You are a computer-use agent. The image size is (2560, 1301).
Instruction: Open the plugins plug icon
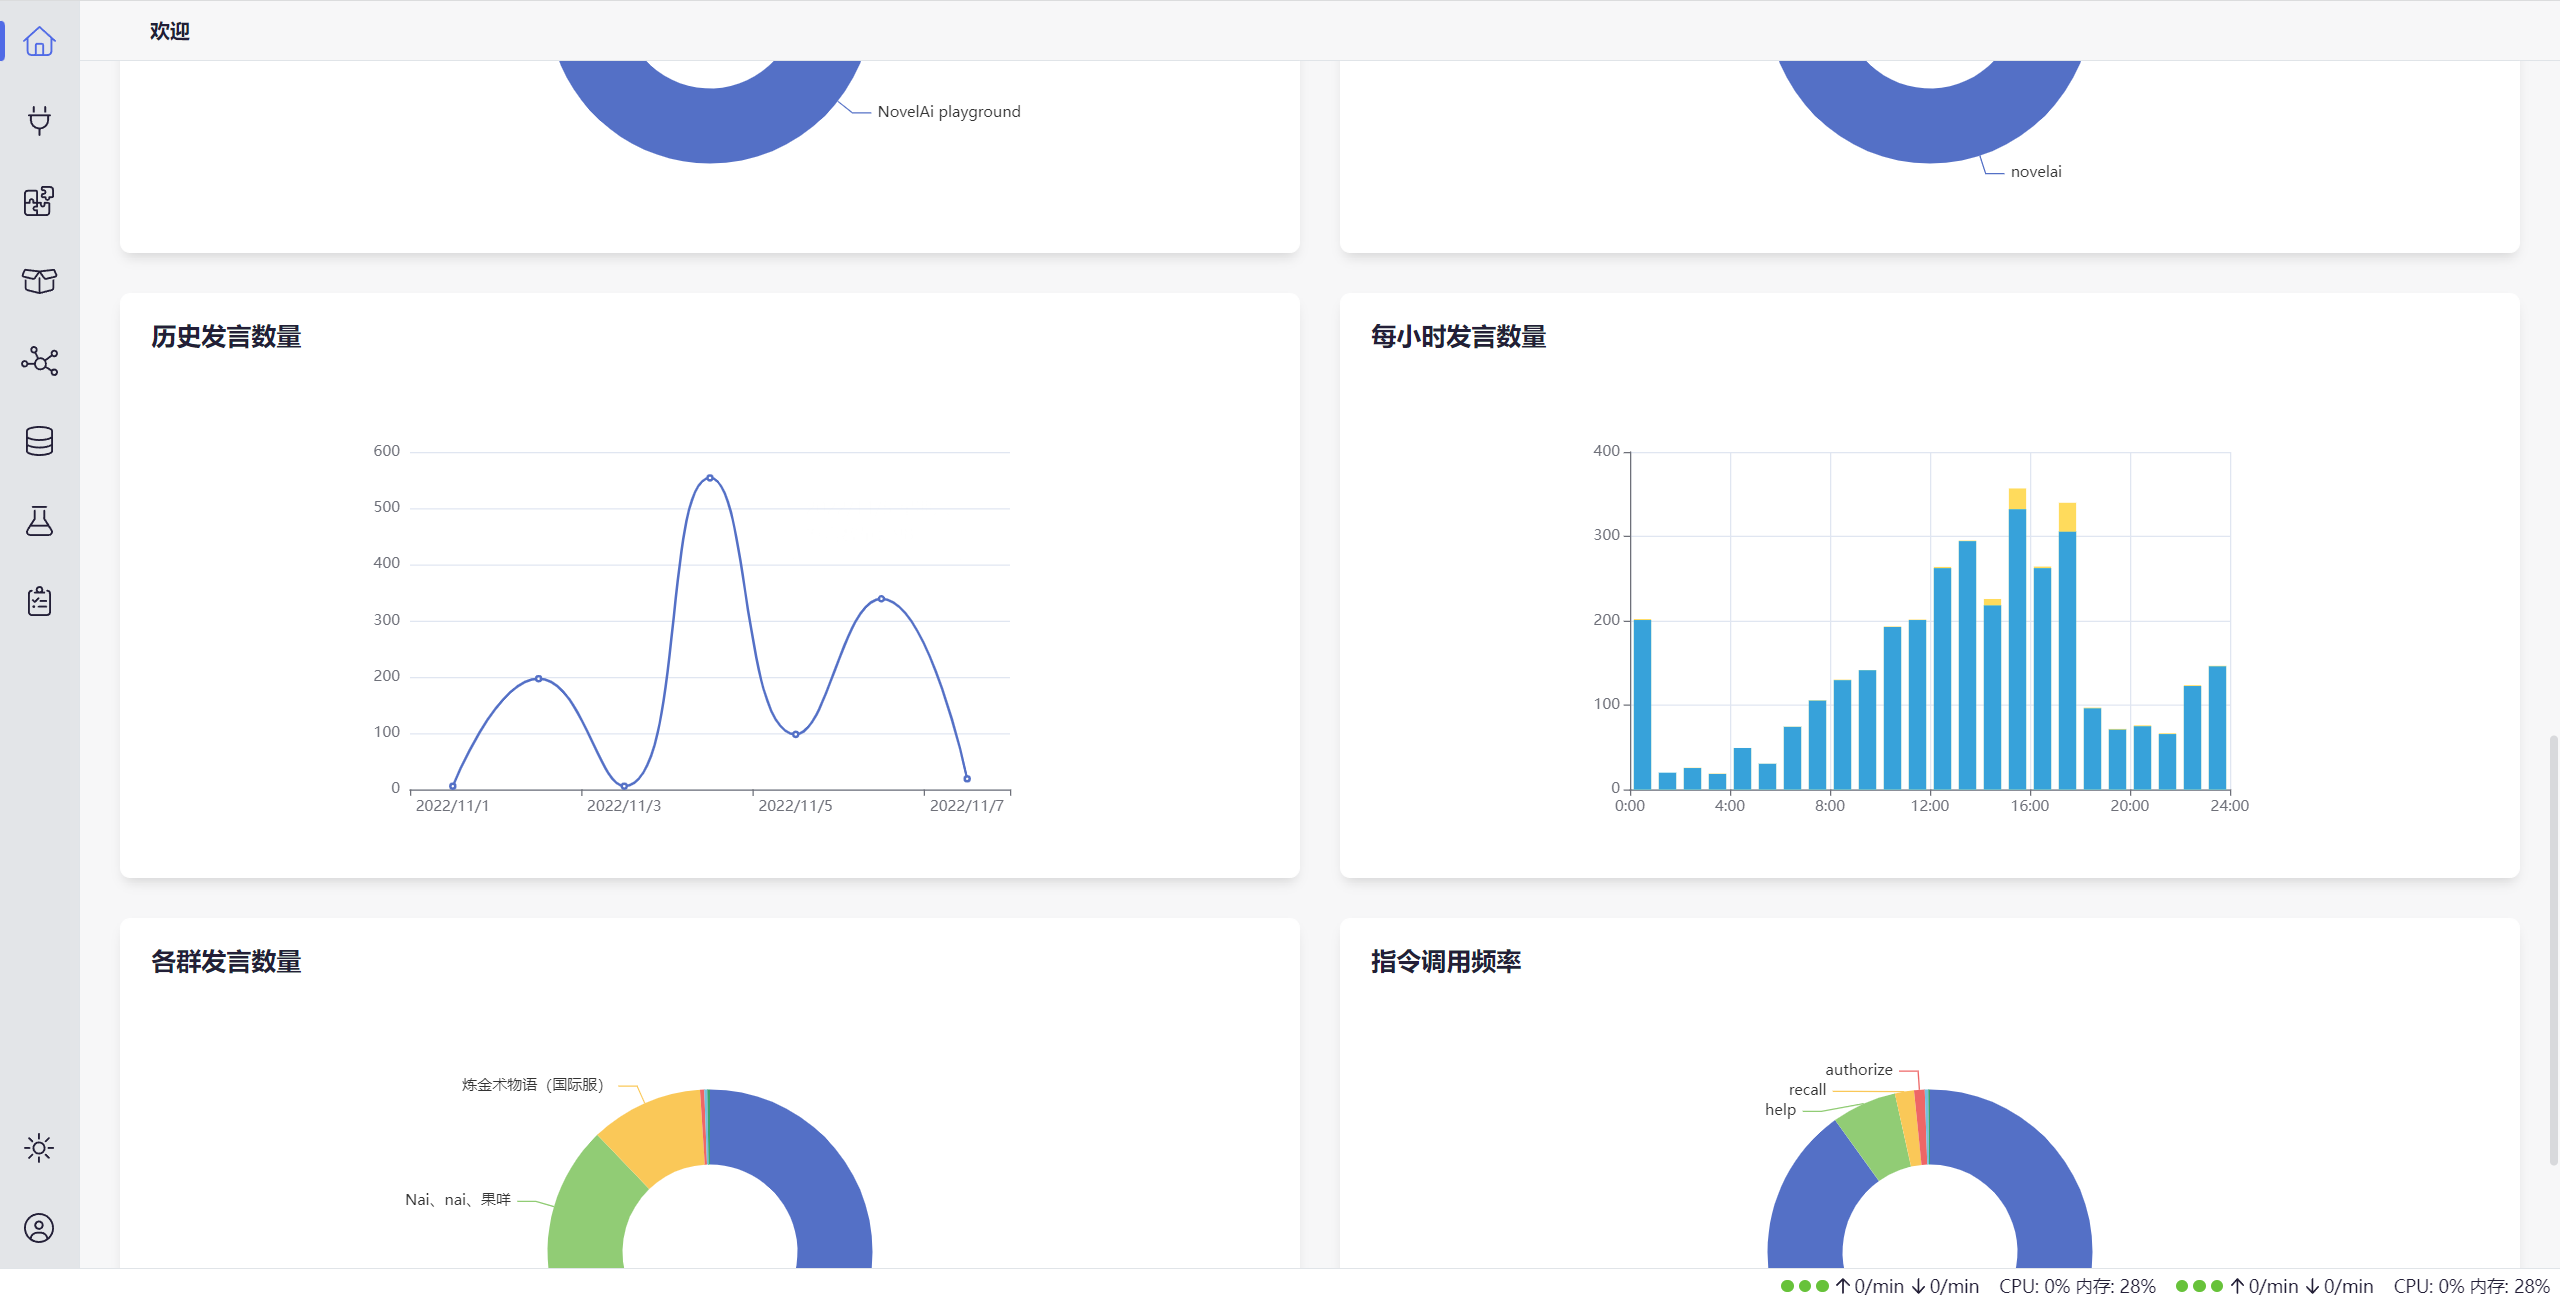(x=39, y=121)
